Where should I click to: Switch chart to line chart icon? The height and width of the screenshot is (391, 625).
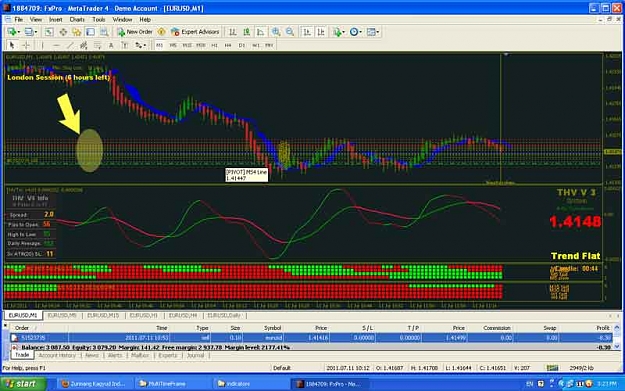pos(260,32)
